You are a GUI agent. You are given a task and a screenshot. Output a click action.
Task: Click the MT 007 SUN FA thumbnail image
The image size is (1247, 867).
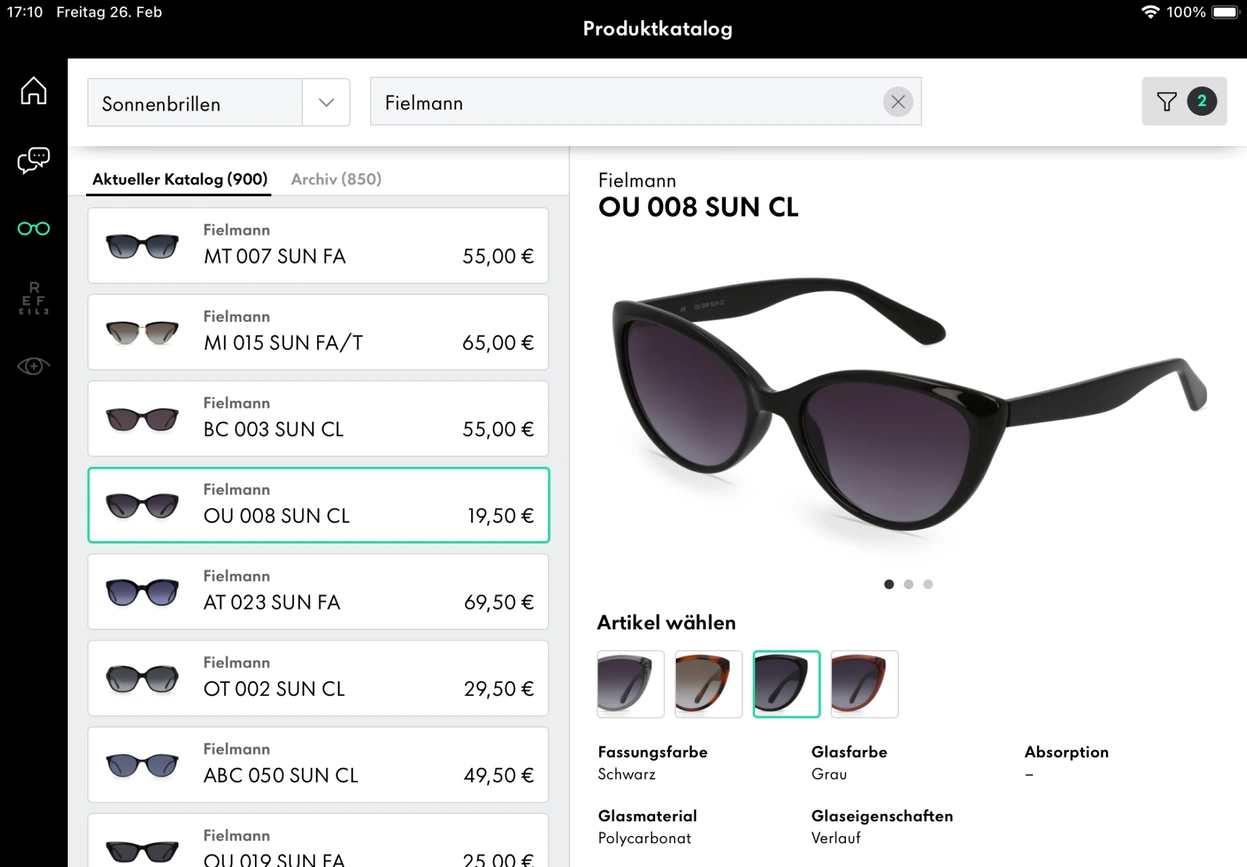[x=142, y=246]
